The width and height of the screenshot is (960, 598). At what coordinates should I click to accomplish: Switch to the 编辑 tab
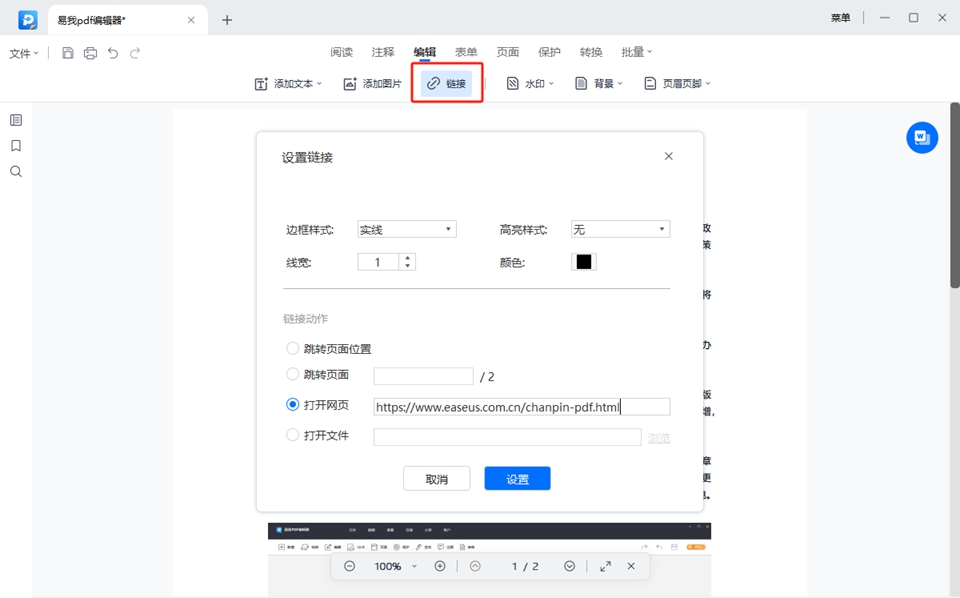pos(425,52)
